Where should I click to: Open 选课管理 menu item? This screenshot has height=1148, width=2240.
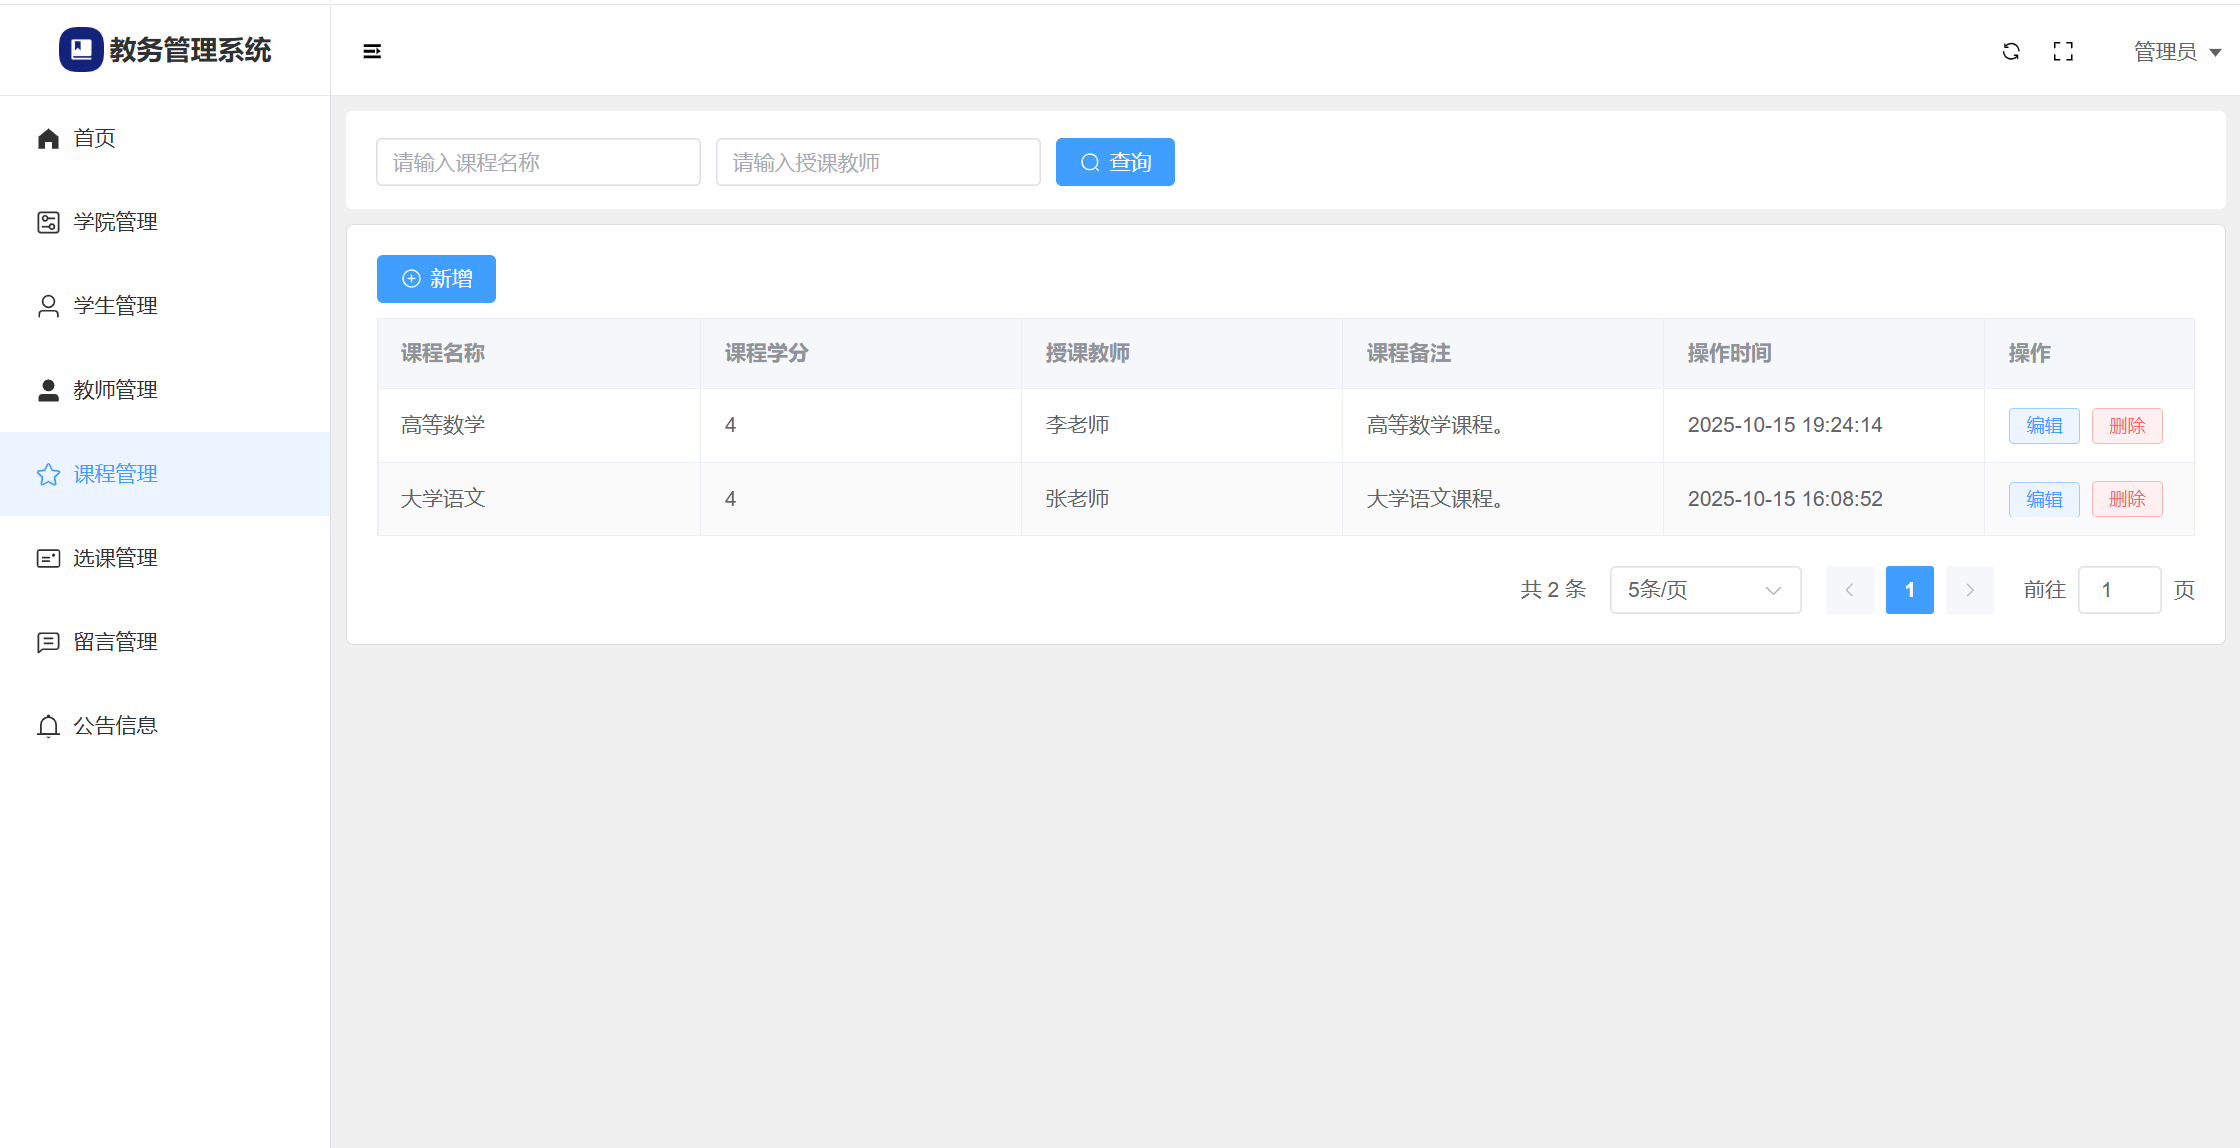click(x=115, y=558)
